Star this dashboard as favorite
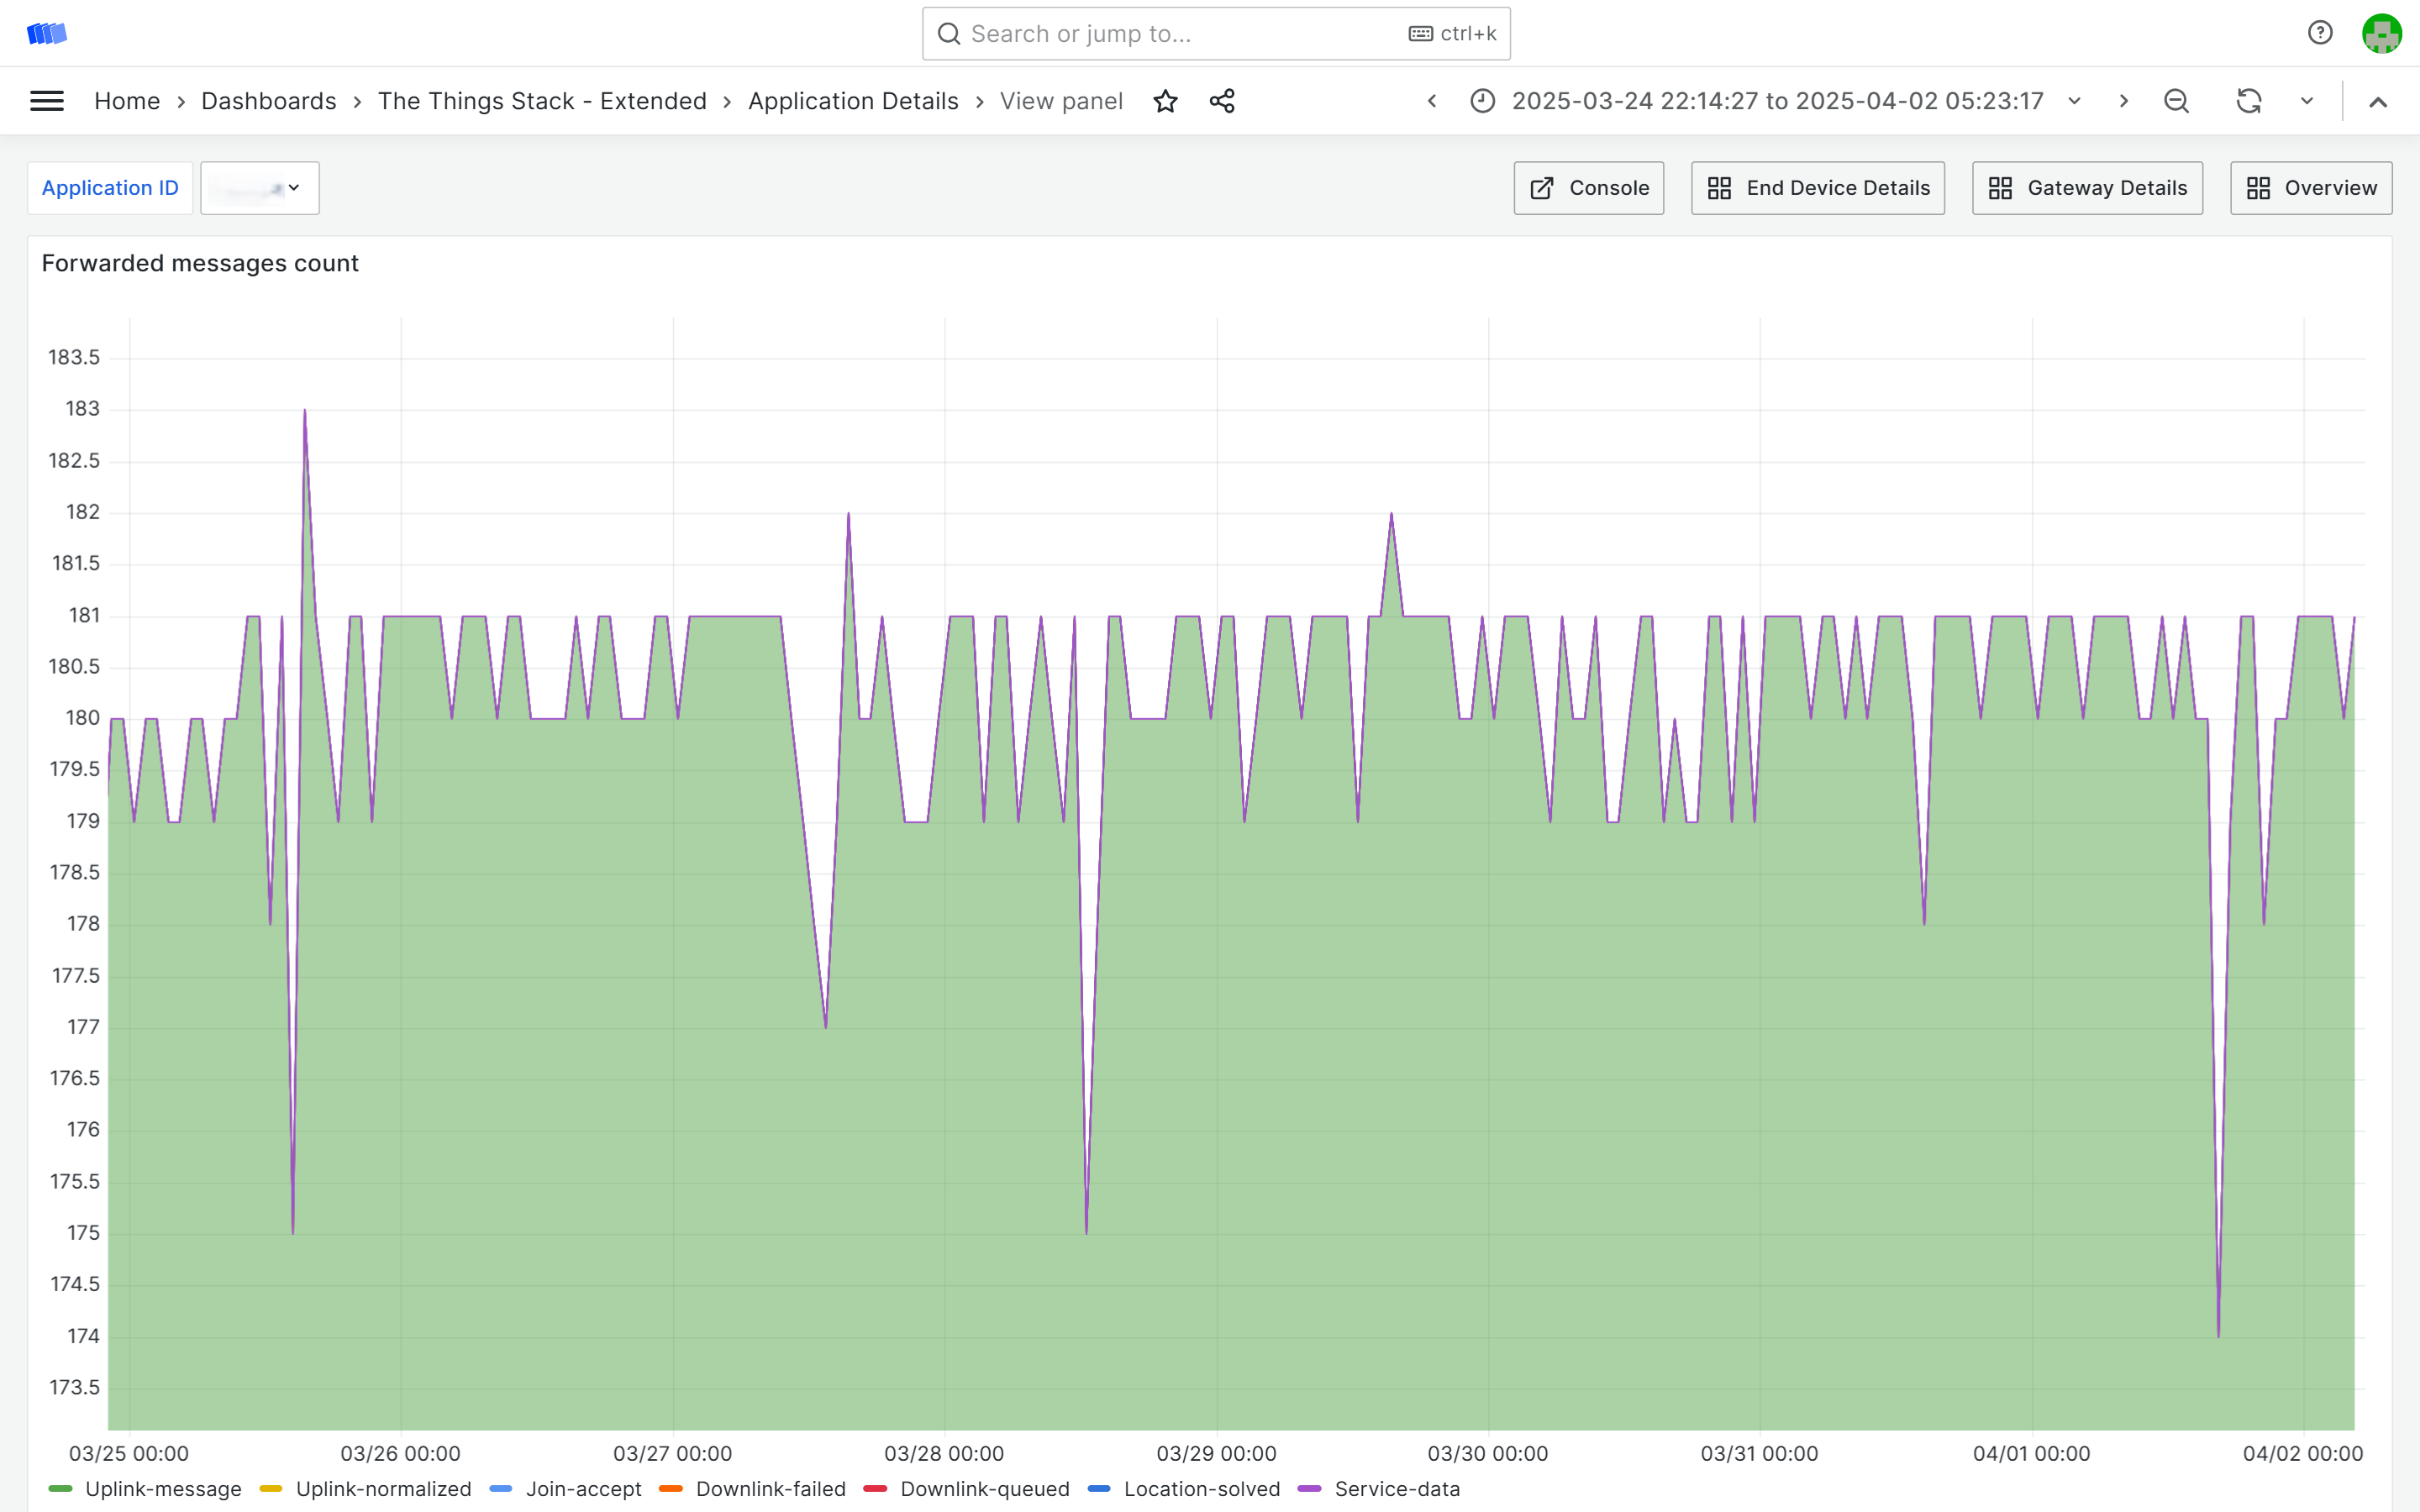This screenshot has width=2420, height=1512. (x=1165, y=101)
